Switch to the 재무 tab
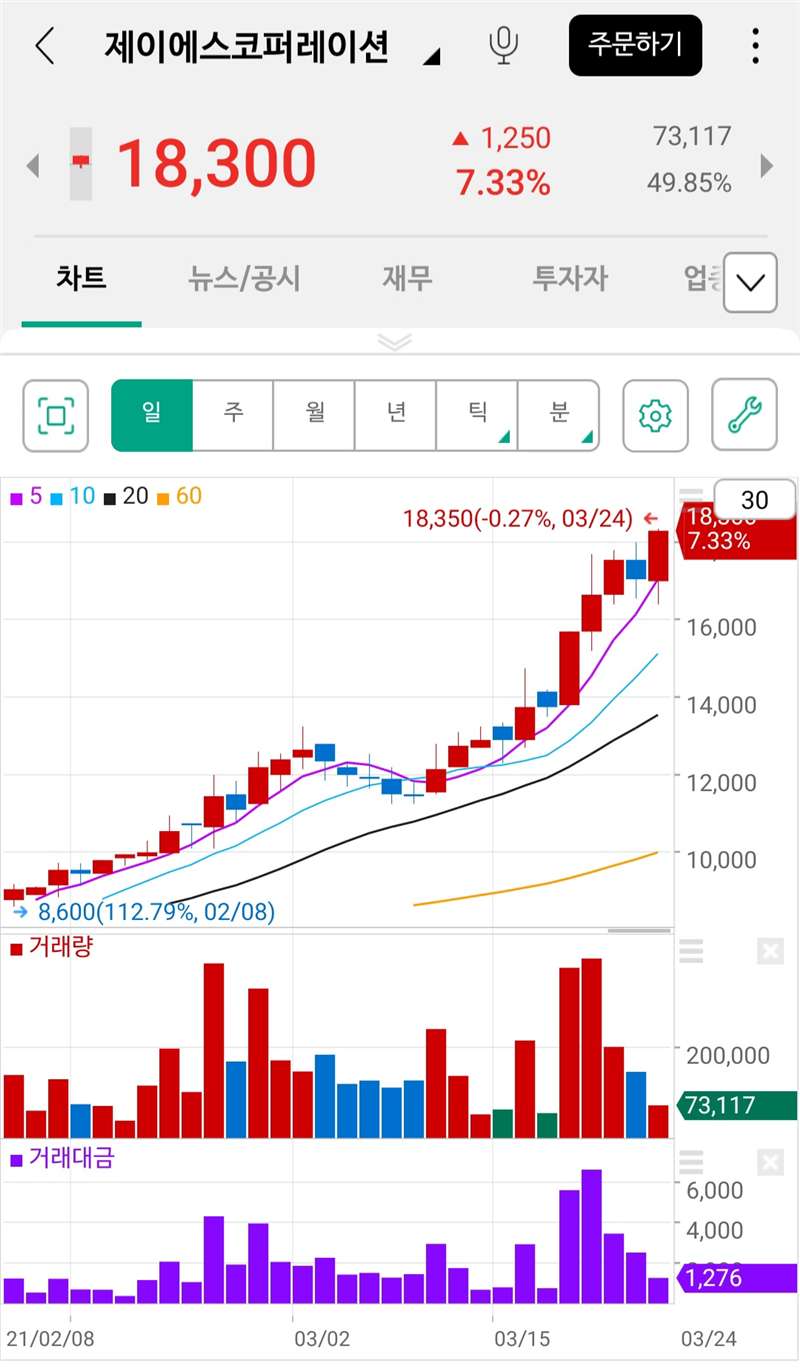 [408, 278]
